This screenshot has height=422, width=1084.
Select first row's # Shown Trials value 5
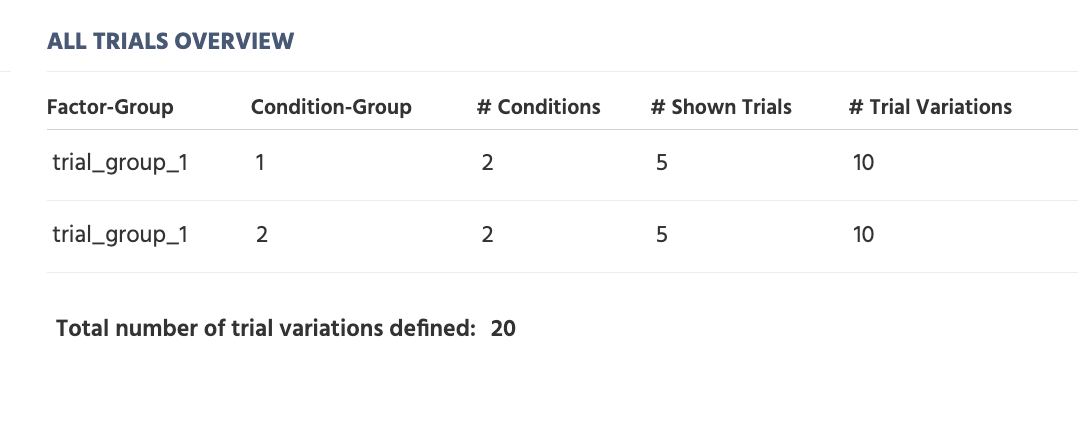click(x=661, y=162)
